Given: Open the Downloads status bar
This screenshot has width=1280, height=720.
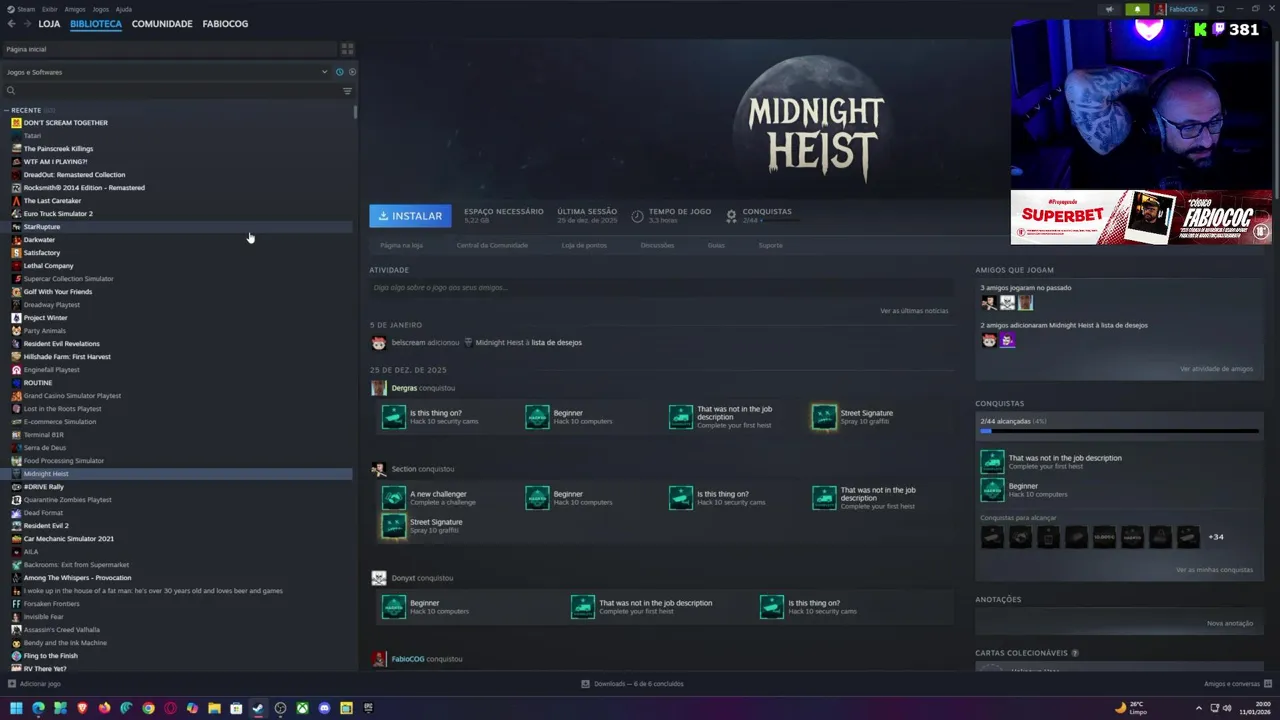Looking at the screenshot, I should pos(633,684).
